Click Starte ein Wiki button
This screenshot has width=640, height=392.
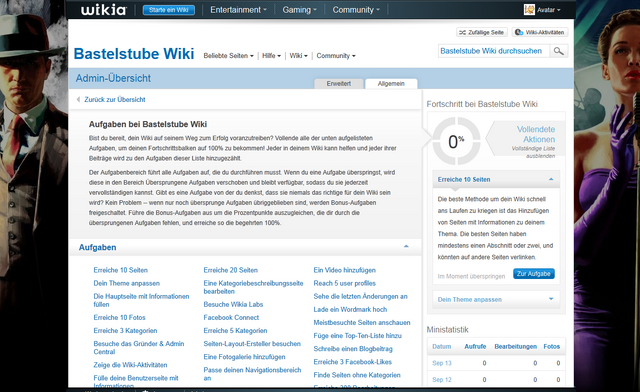point(169,10)
